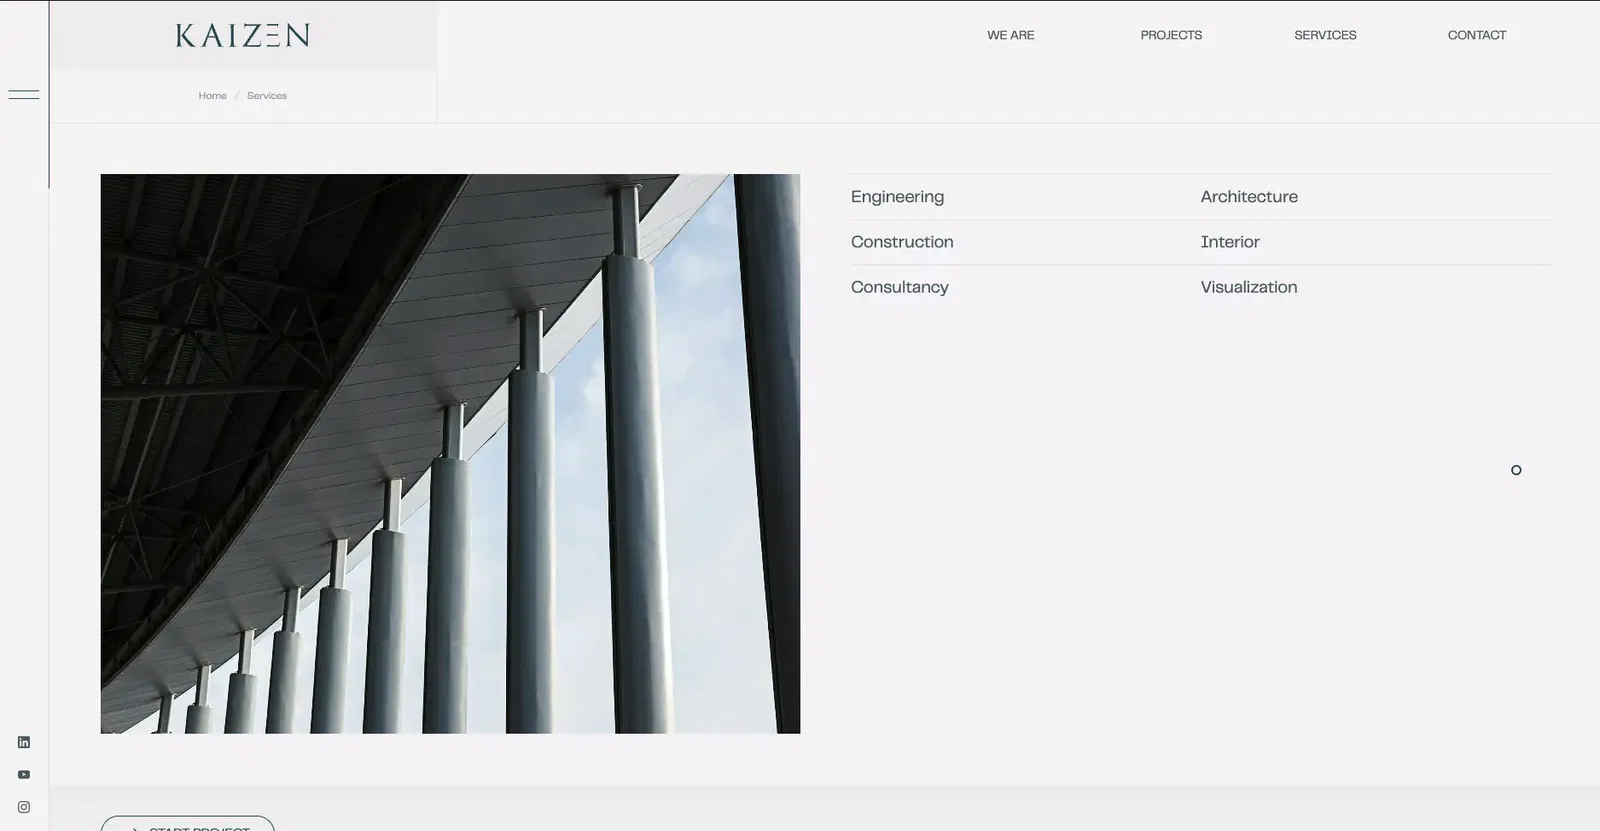Click the KAIZEN logo
Screen dimensions: 1600x831
pyautogui.click(x=243, y=36)
